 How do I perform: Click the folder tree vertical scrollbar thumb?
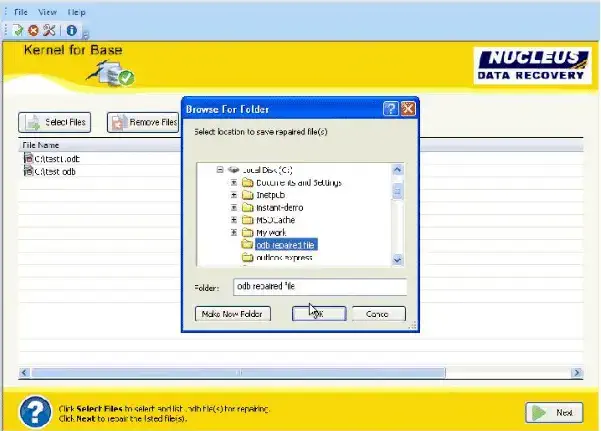point(397,191)
